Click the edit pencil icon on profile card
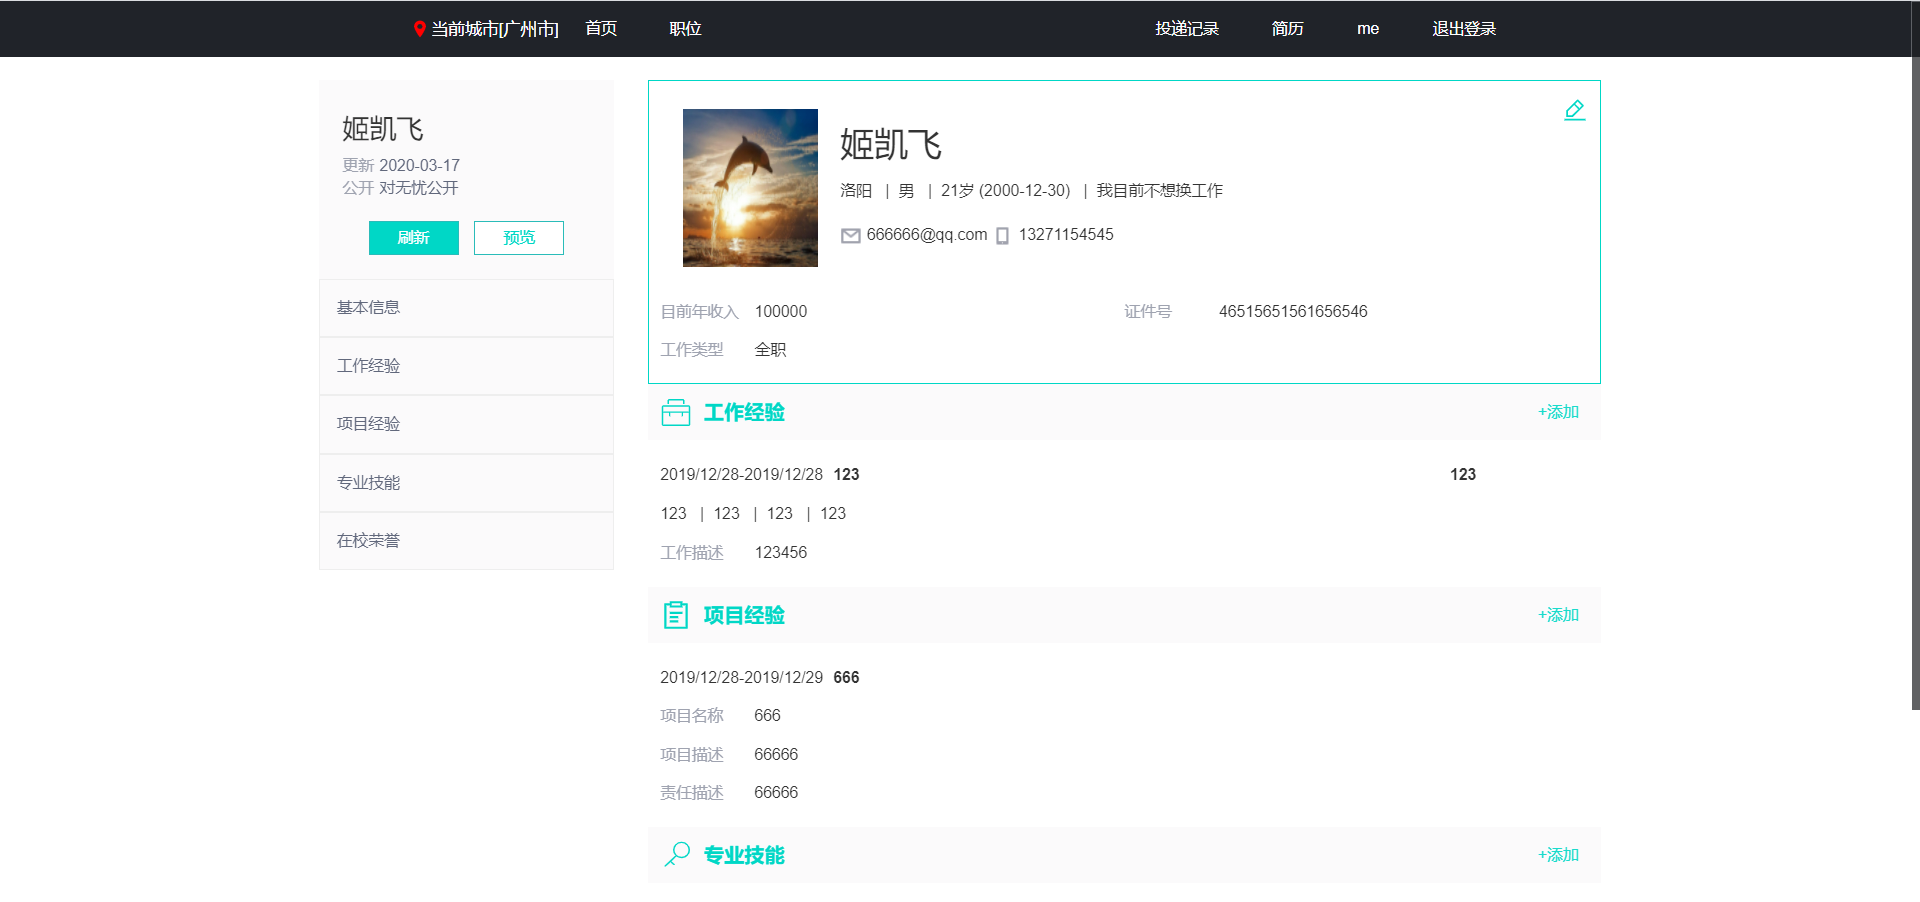Image resolution: width=1920 pixels, height=902 pixels. coord(1574,110)
